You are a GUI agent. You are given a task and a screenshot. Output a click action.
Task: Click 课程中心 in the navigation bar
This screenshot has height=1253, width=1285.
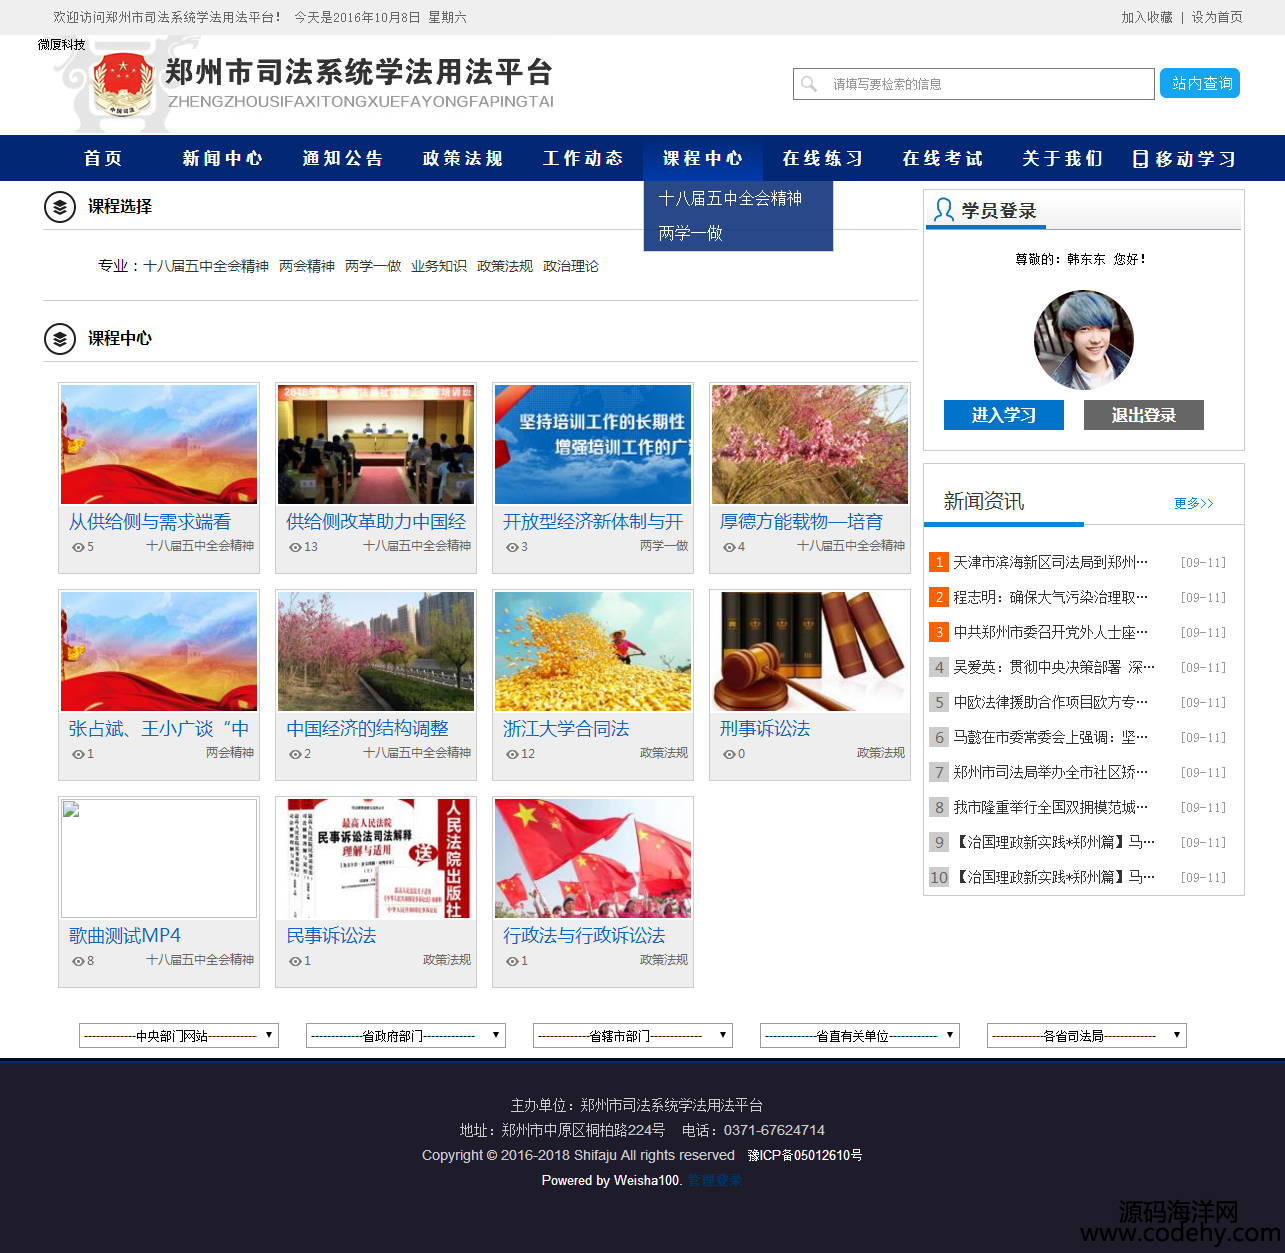coord(703,158)
